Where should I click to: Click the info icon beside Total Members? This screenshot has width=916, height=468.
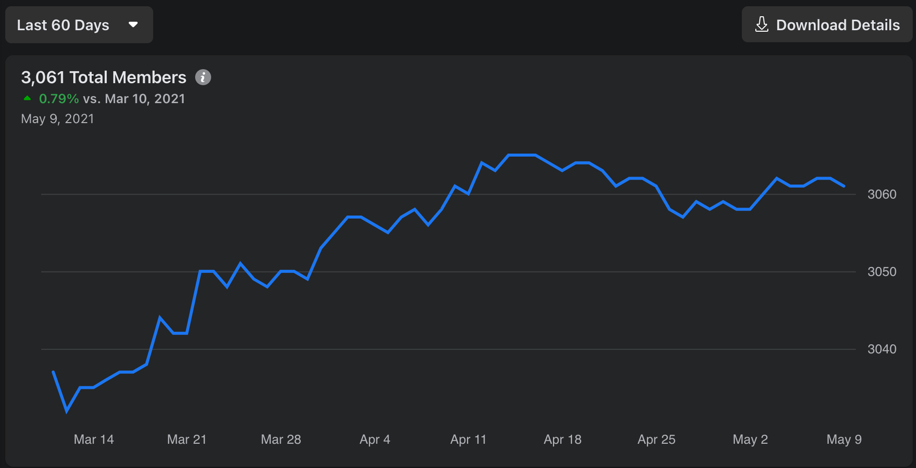click(x=203, y=77)
